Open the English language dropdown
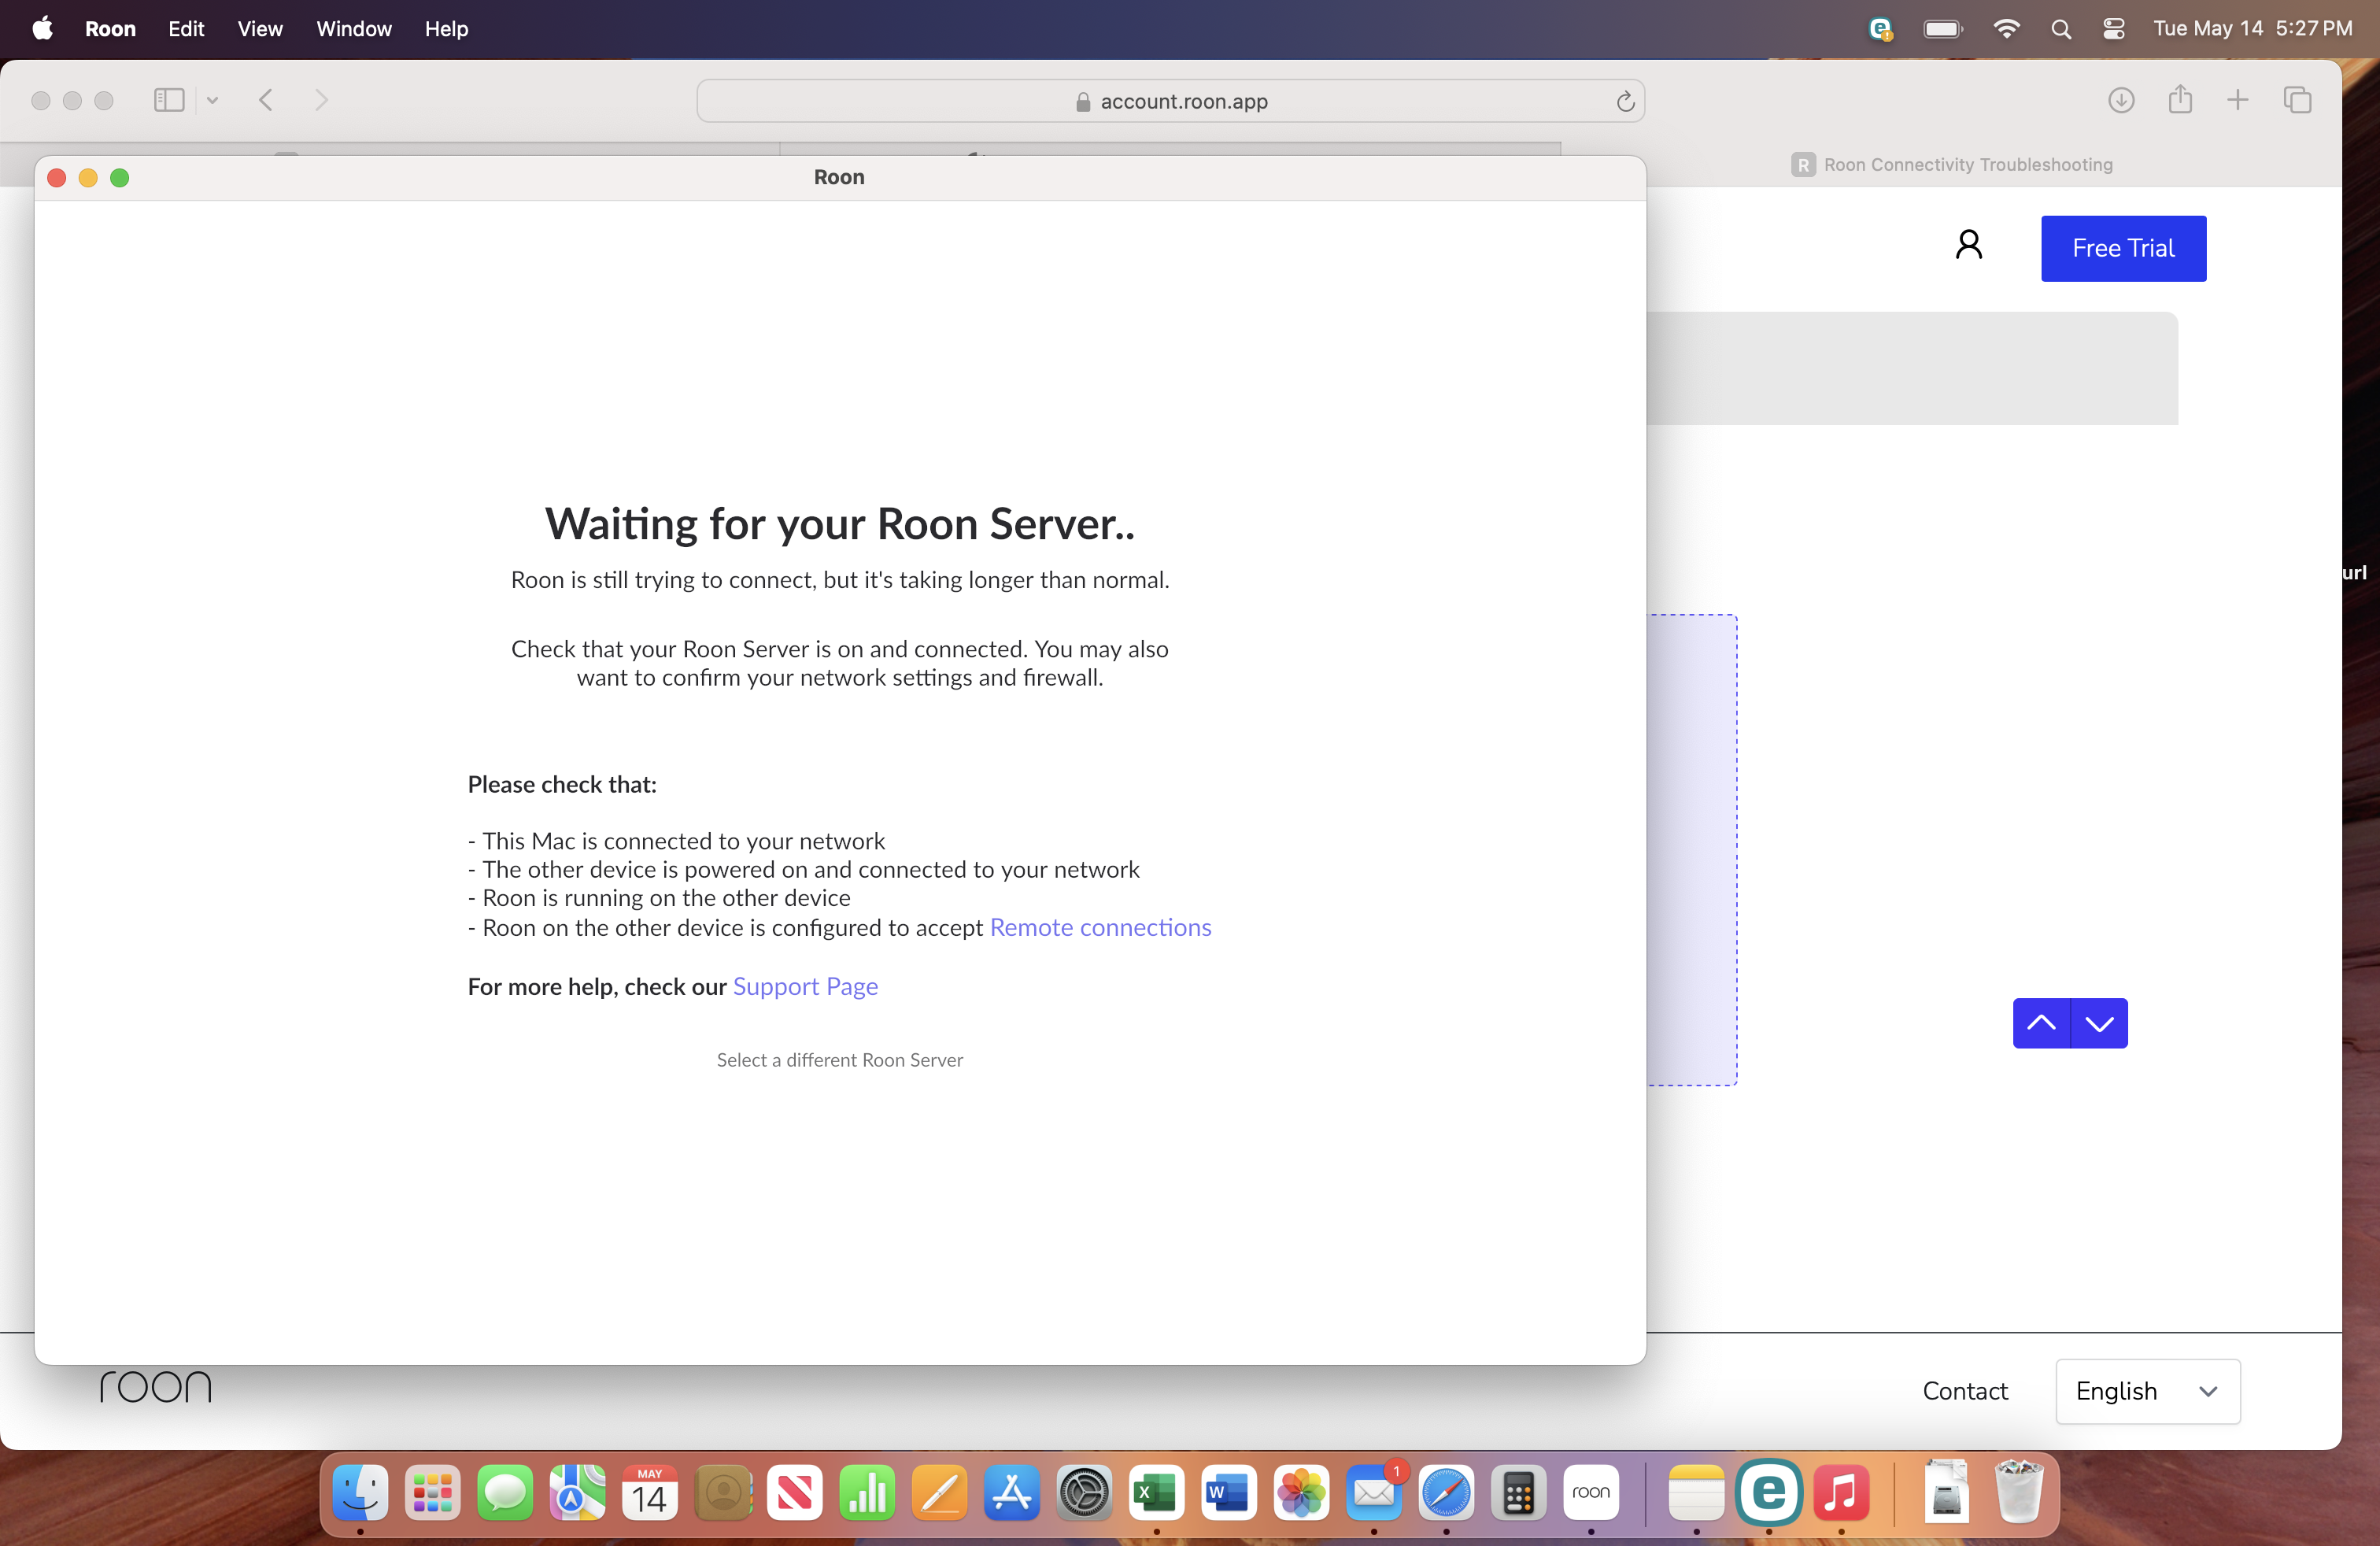The image size is (2380, 1546). pyautogui.click(x=2147, y=1391)
